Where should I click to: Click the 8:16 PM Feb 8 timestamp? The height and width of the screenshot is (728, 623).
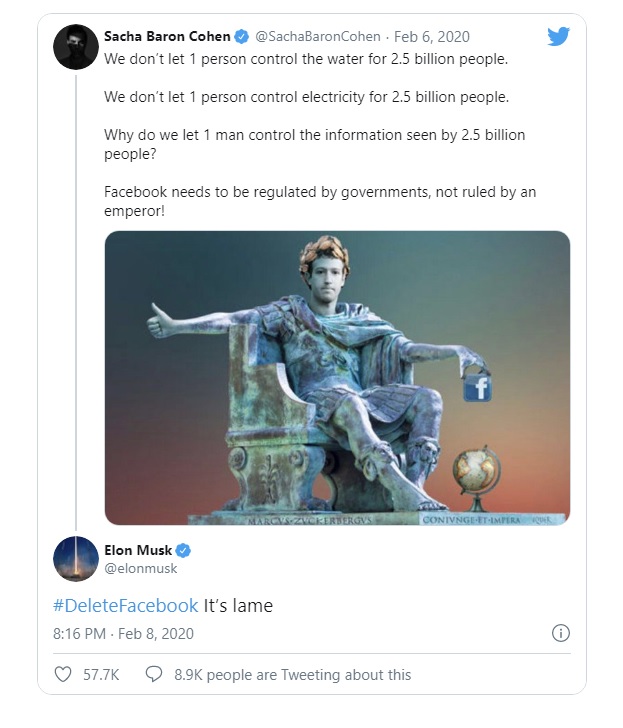(123, 633)
